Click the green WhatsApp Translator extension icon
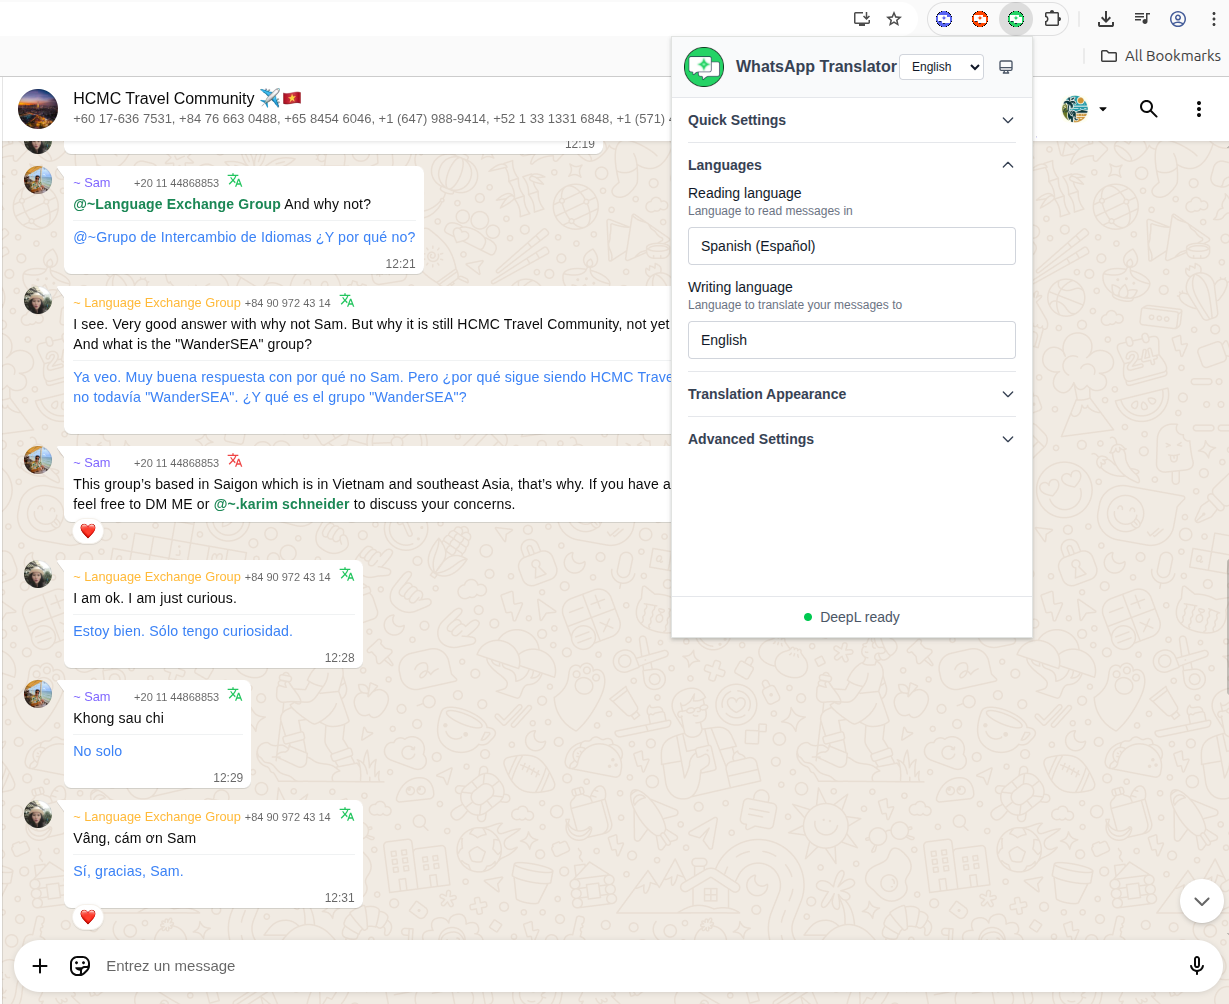This screenshot has width=1229, height=1004. click(x=1015, y=18)
